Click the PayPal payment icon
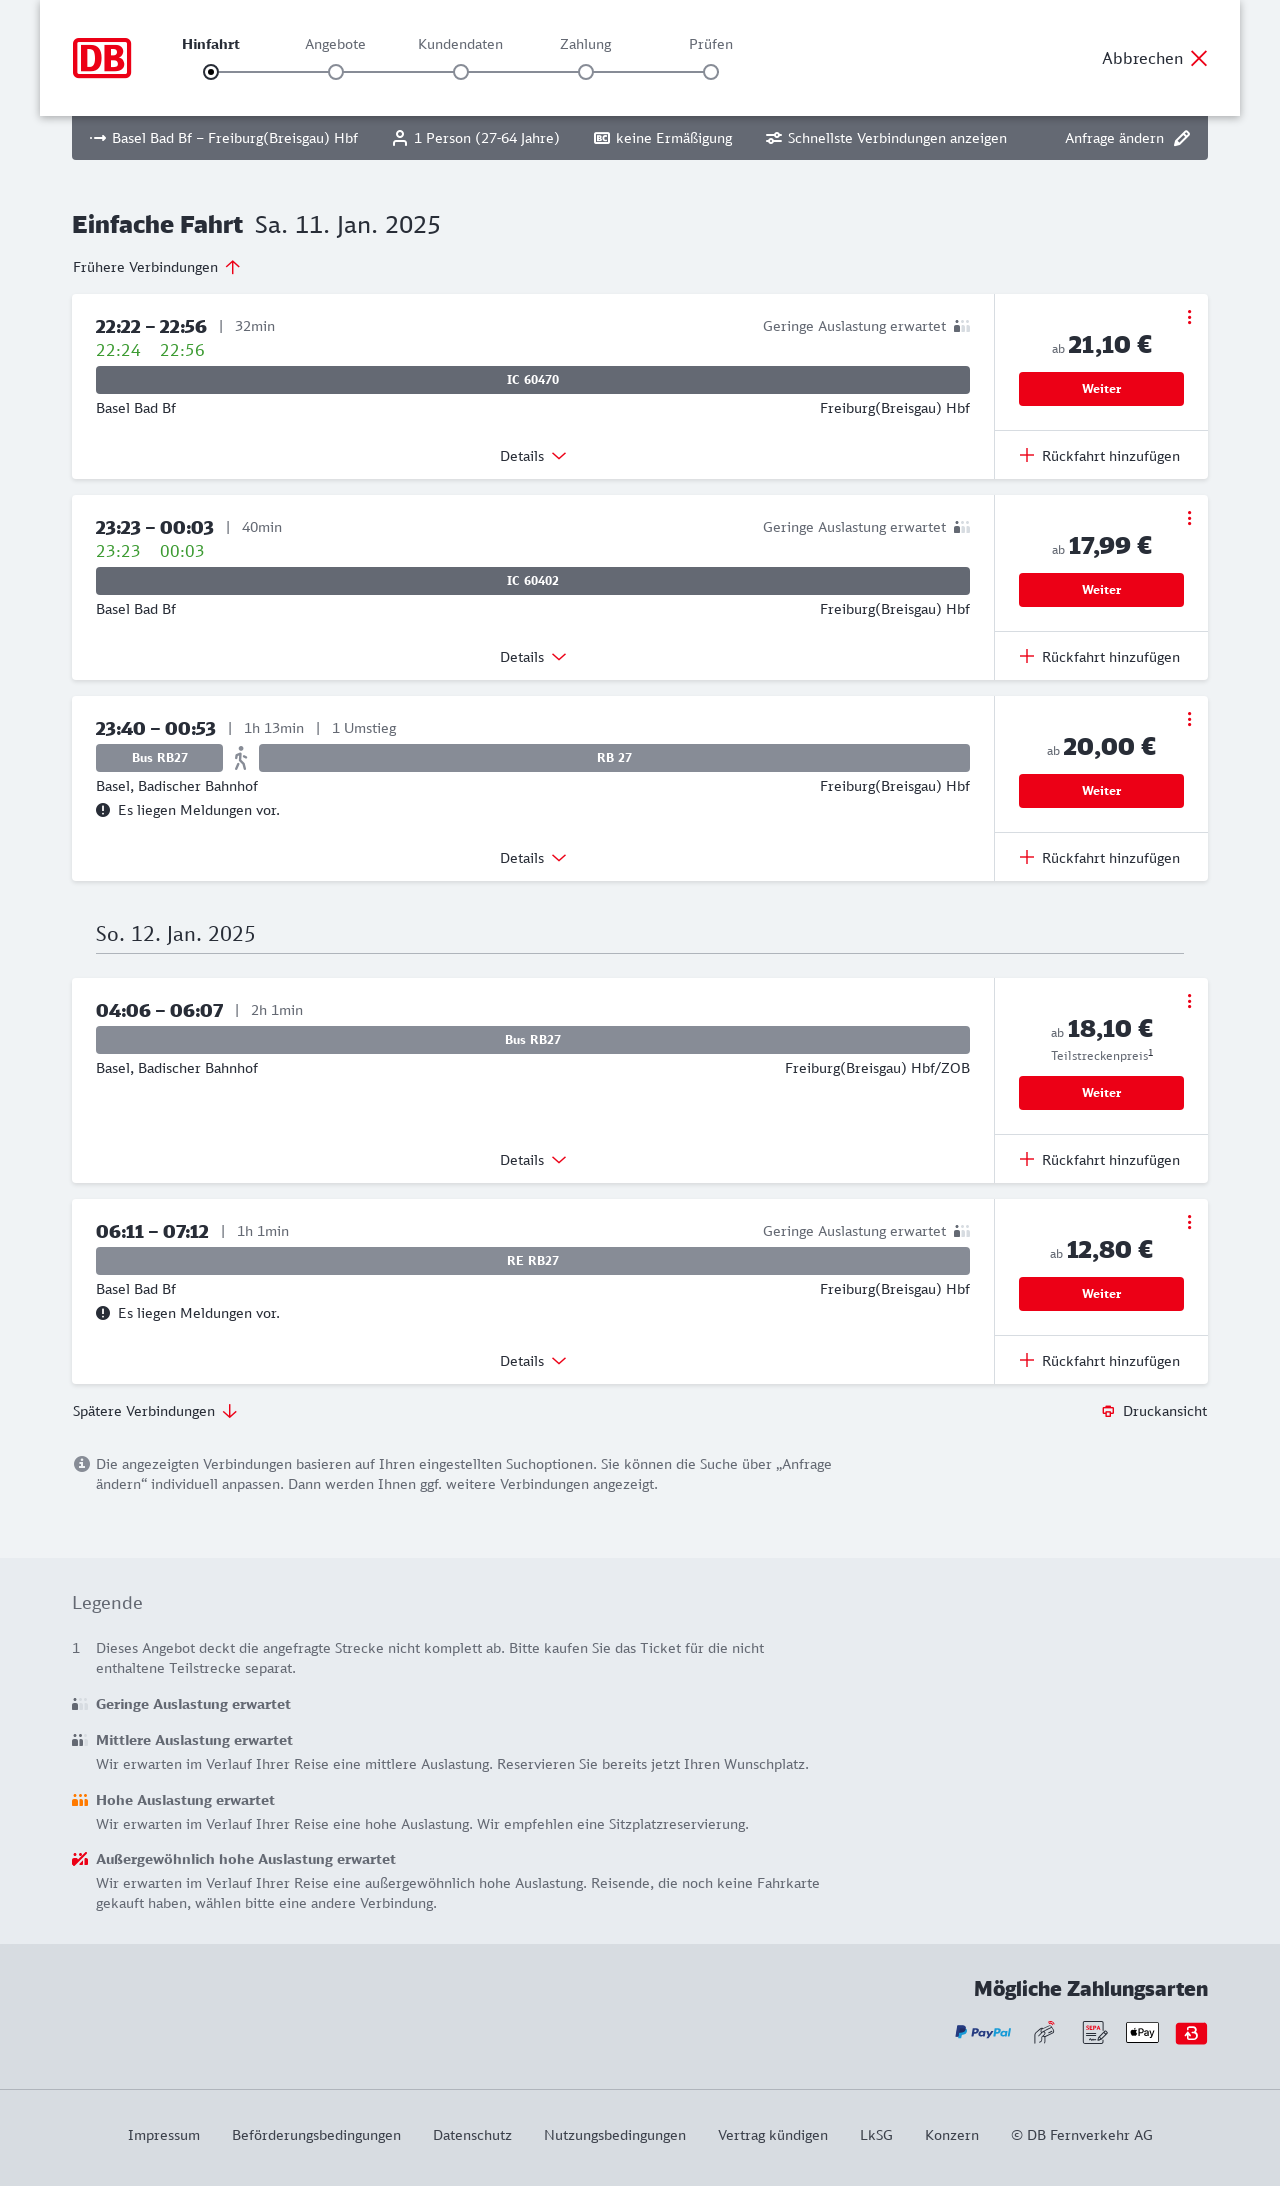The width and height of the screenshot is (1280, 2186). pyautogui.click(x=983, y=2032)
